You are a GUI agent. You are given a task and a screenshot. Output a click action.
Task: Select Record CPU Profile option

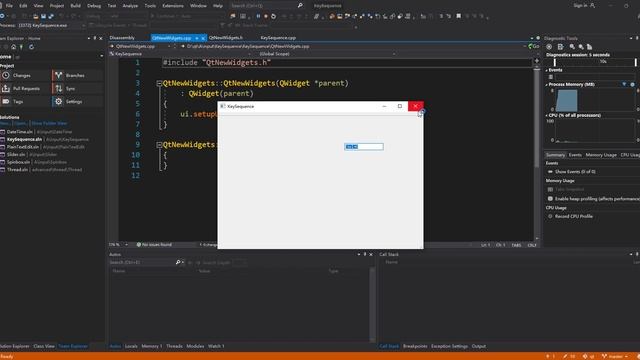[x=550, y=216]
